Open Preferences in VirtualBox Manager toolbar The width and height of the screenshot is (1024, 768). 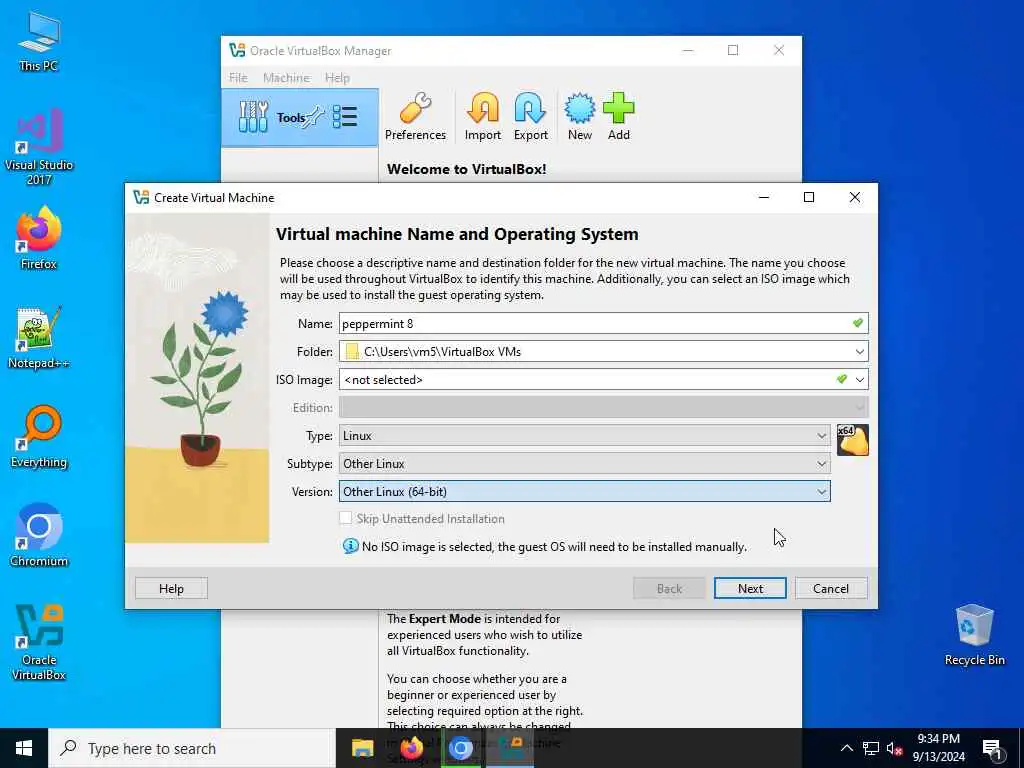[x=415, y=118]
